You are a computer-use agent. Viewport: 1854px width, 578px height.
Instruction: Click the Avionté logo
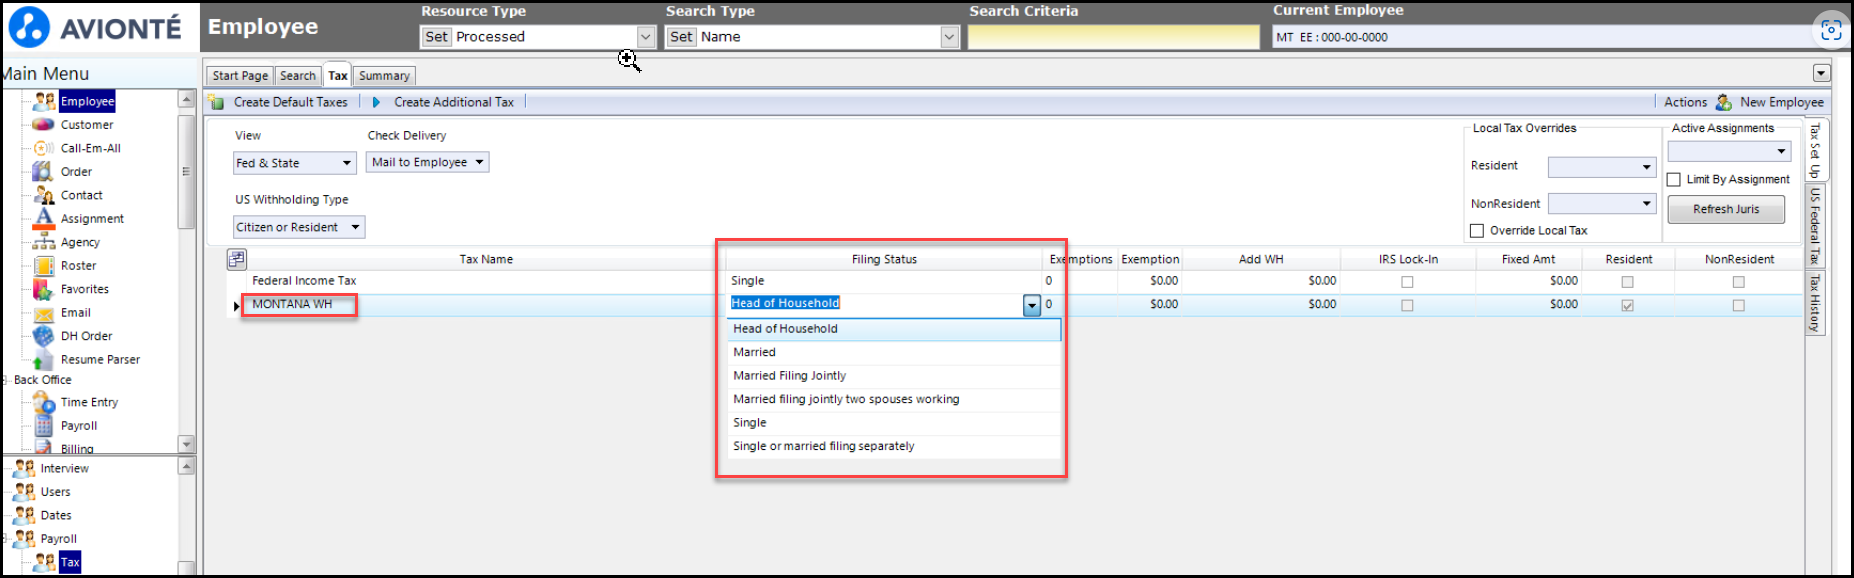tap(95, 27)
